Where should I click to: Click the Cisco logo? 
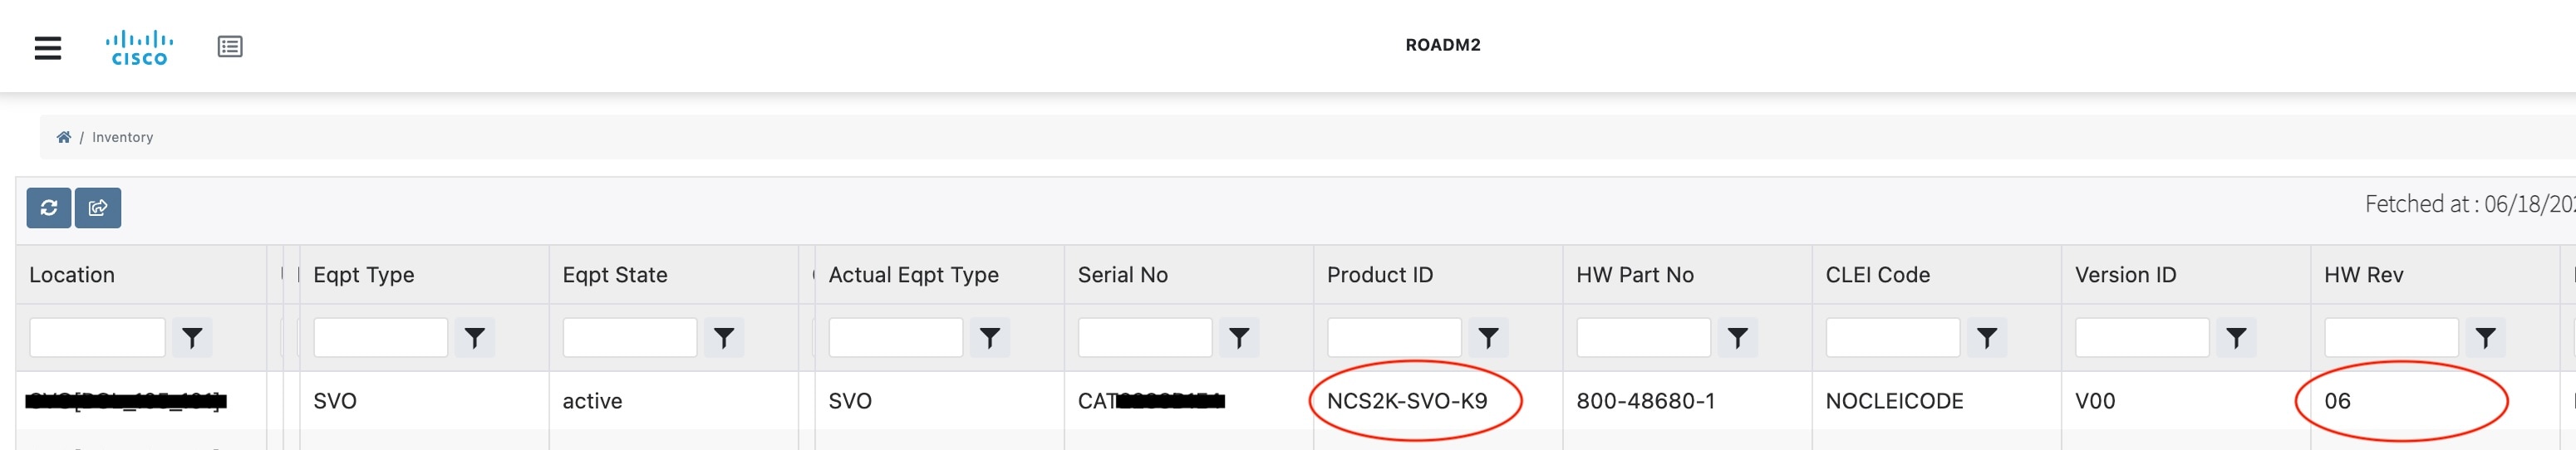(139, 48)
